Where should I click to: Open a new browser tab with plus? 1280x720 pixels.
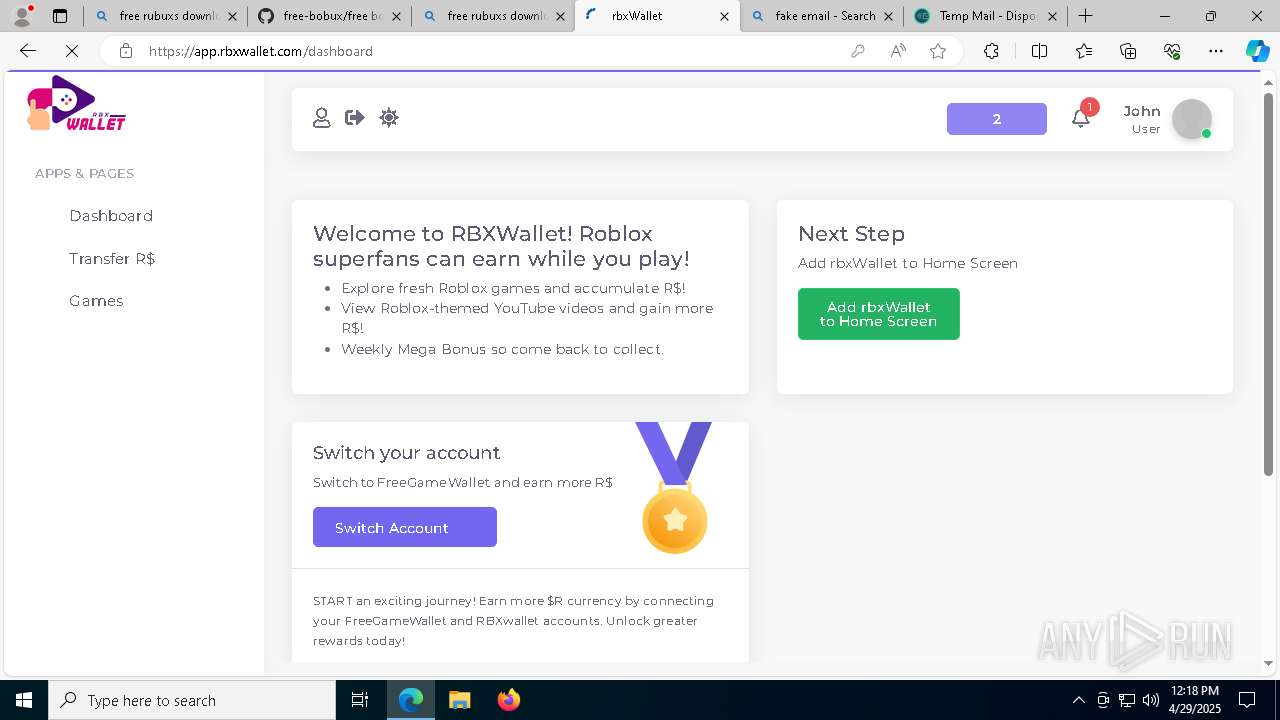coord(1085,16)
